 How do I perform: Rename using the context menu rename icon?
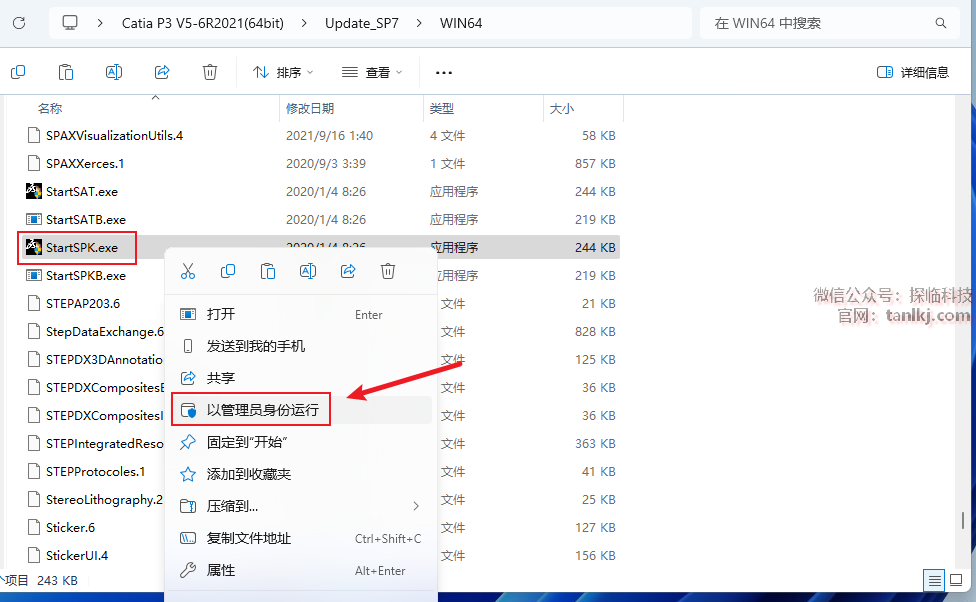point(307,271)
